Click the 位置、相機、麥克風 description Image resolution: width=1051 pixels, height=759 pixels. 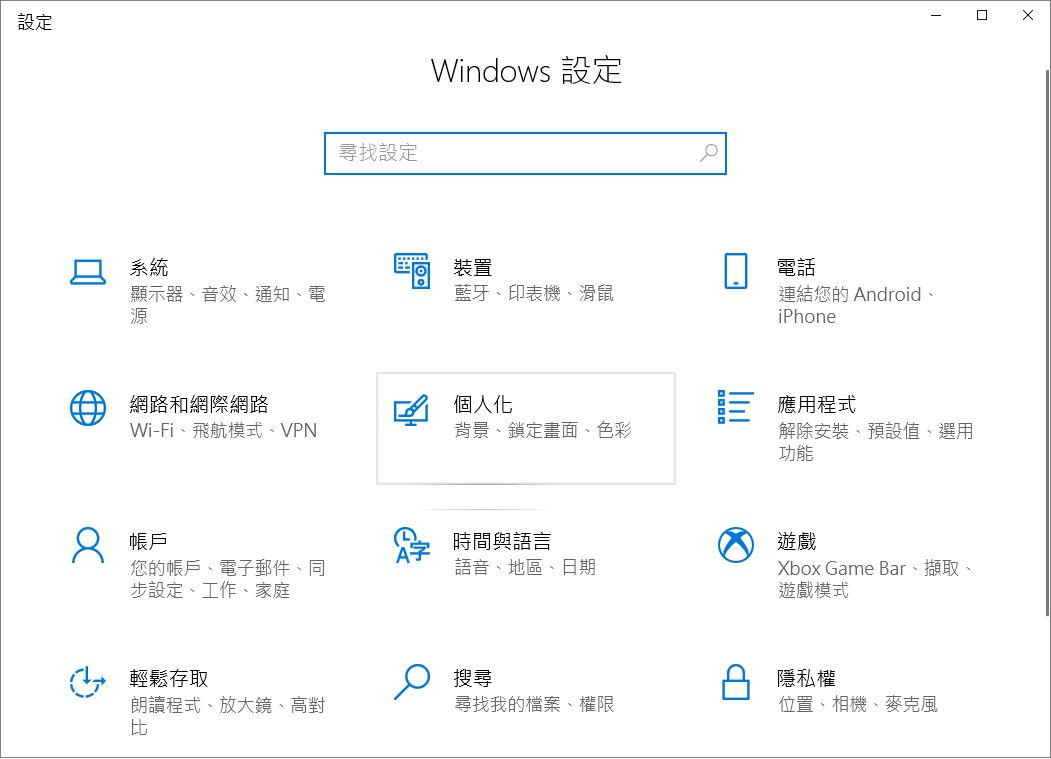(x=857, y=705)
